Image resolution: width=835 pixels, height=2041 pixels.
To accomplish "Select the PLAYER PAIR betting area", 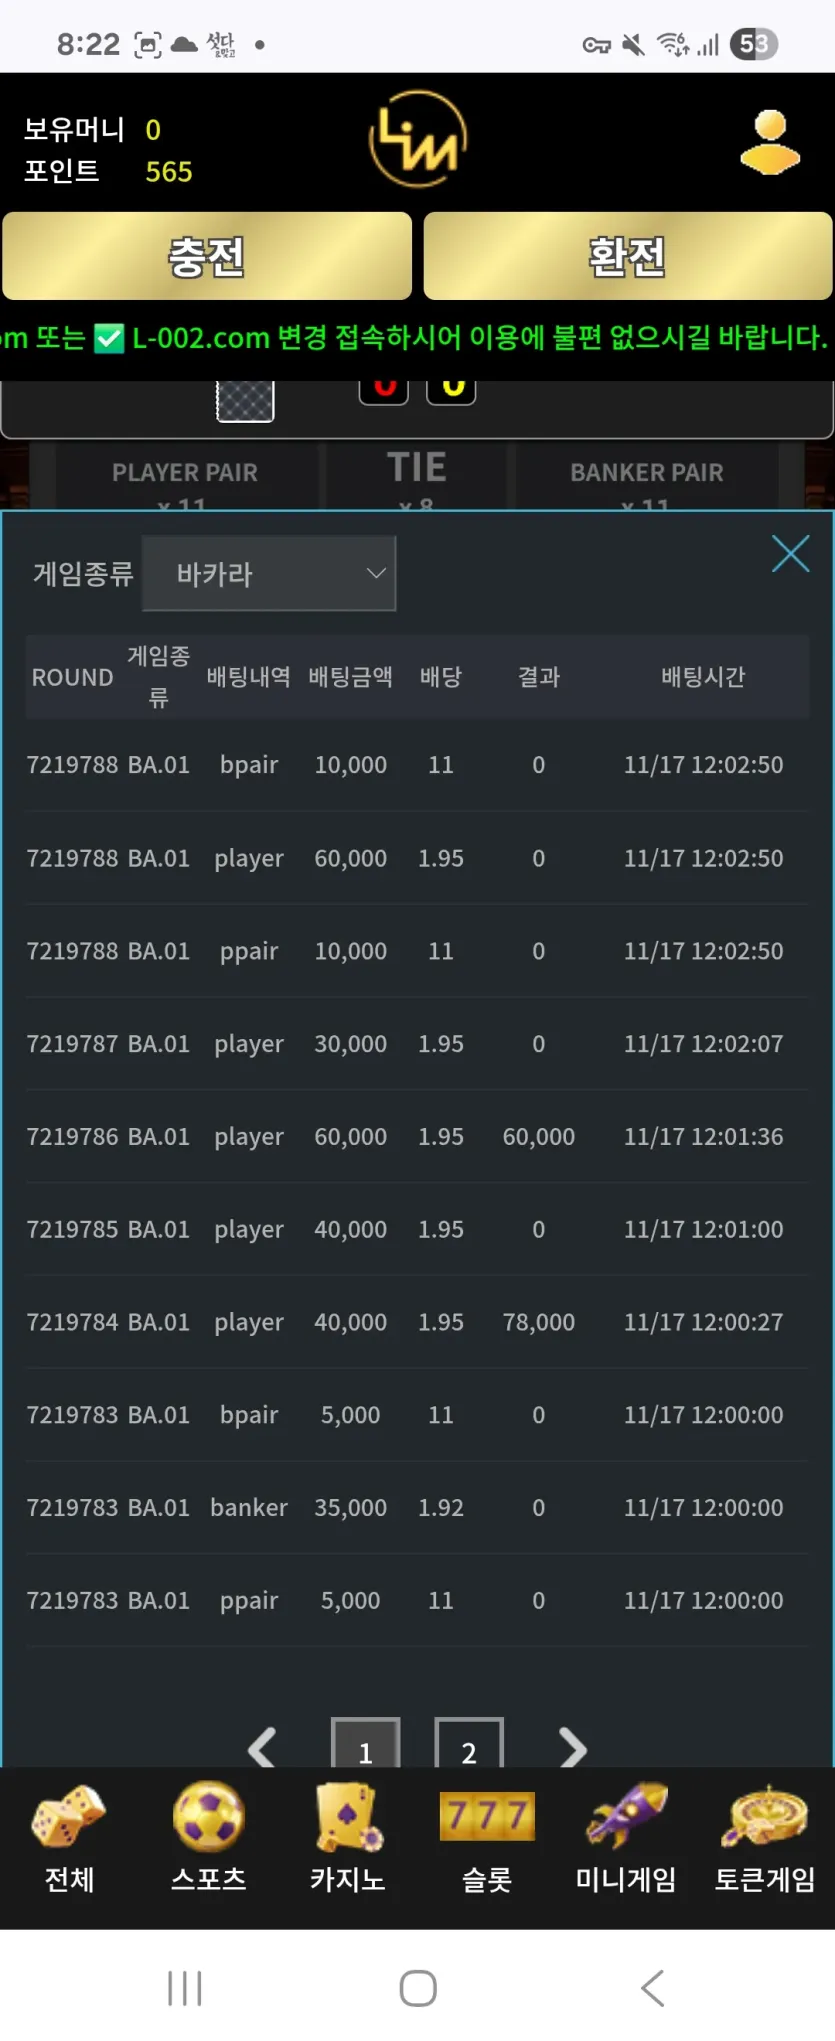I will point(185,477).
